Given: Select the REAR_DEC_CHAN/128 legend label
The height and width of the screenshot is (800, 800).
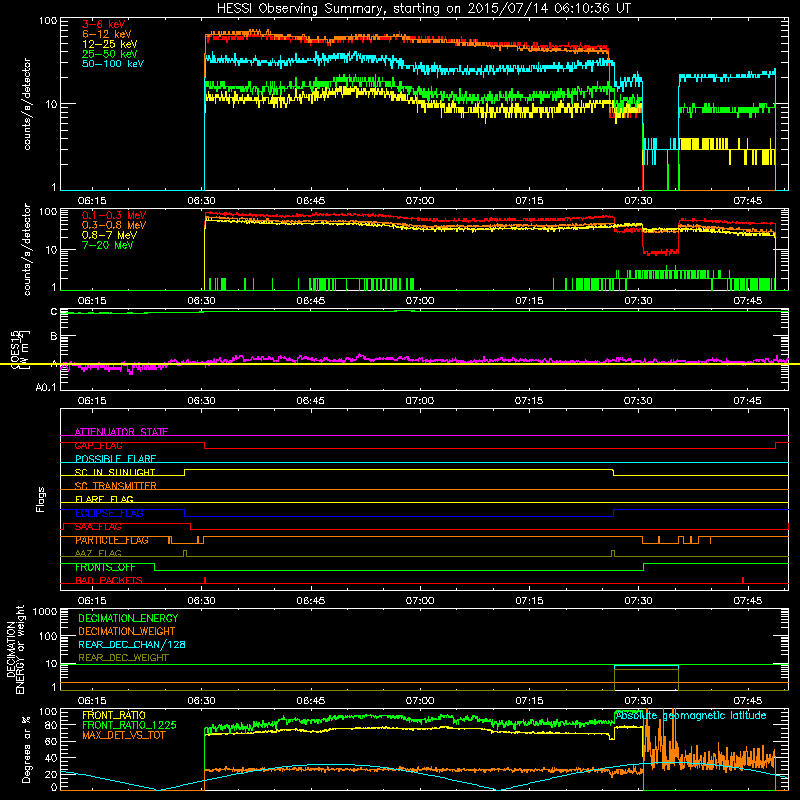Looking at the screenshot, I should click(x=132, y=645).
